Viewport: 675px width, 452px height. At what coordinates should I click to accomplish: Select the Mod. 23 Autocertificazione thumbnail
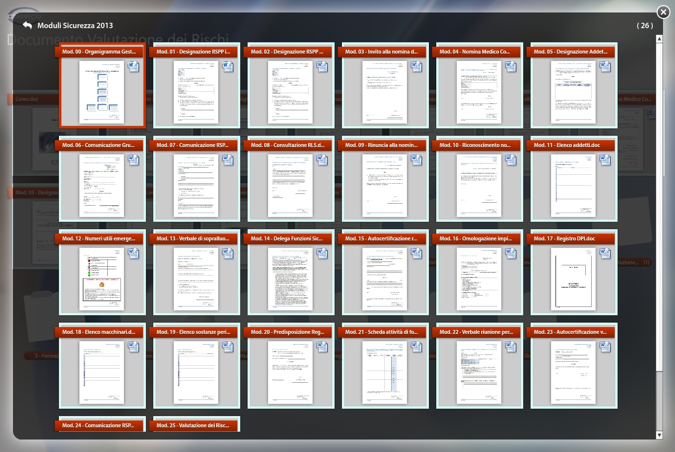pyautogui.click(x=573, y=372)
